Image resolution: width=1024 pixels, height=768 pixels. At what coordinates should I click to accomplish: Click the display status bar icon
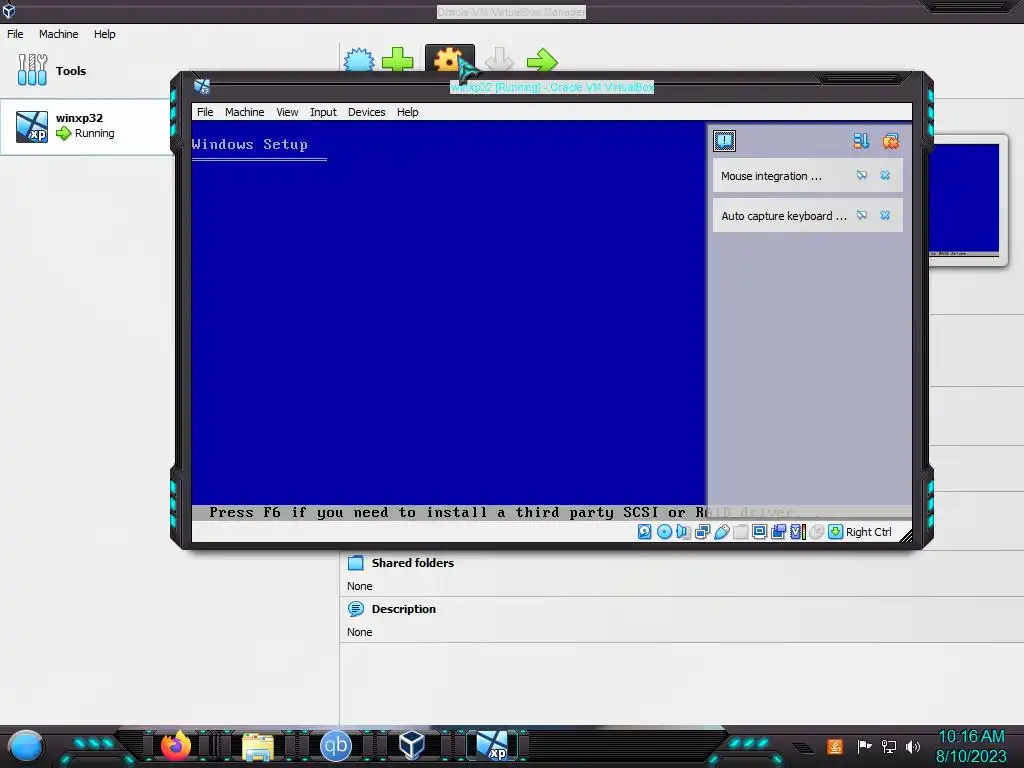tap(760, 532)
